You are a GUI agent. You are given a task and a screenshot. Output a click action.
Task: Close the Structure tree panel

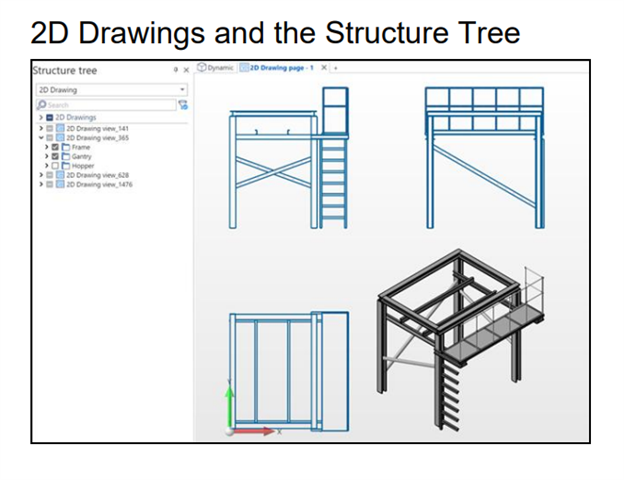click(186, 70)
